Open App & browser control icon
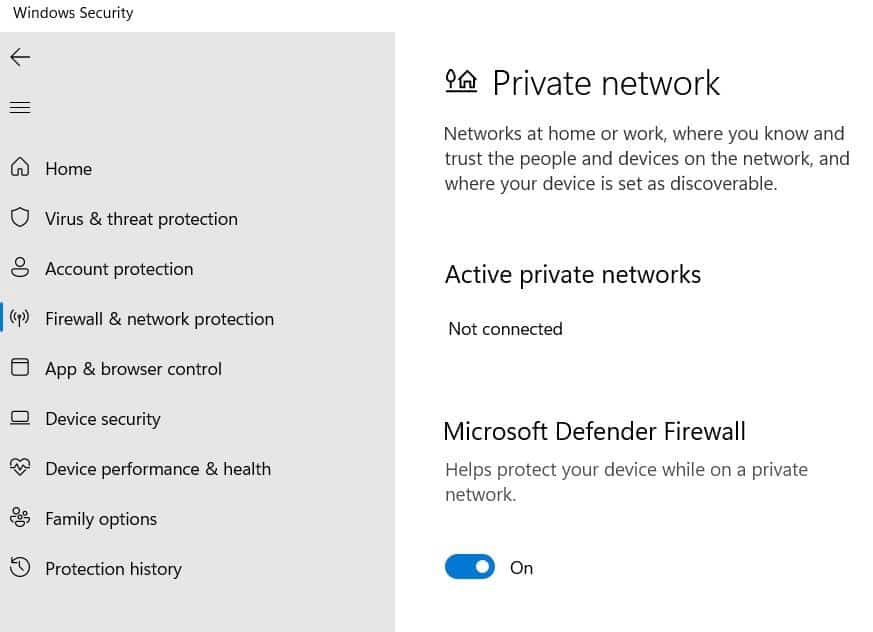 pos(20,368)
